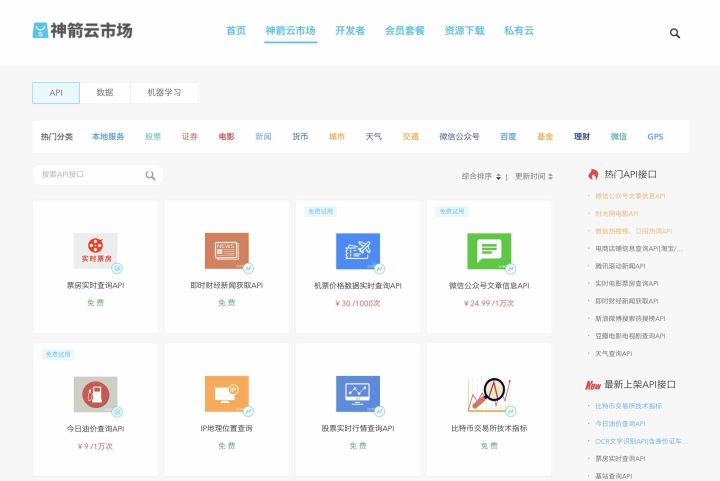The height and width of the screenshot is (481, 720).
Task: Open 电商店铺信息查询API in the hot list
Action: (638, 248)
